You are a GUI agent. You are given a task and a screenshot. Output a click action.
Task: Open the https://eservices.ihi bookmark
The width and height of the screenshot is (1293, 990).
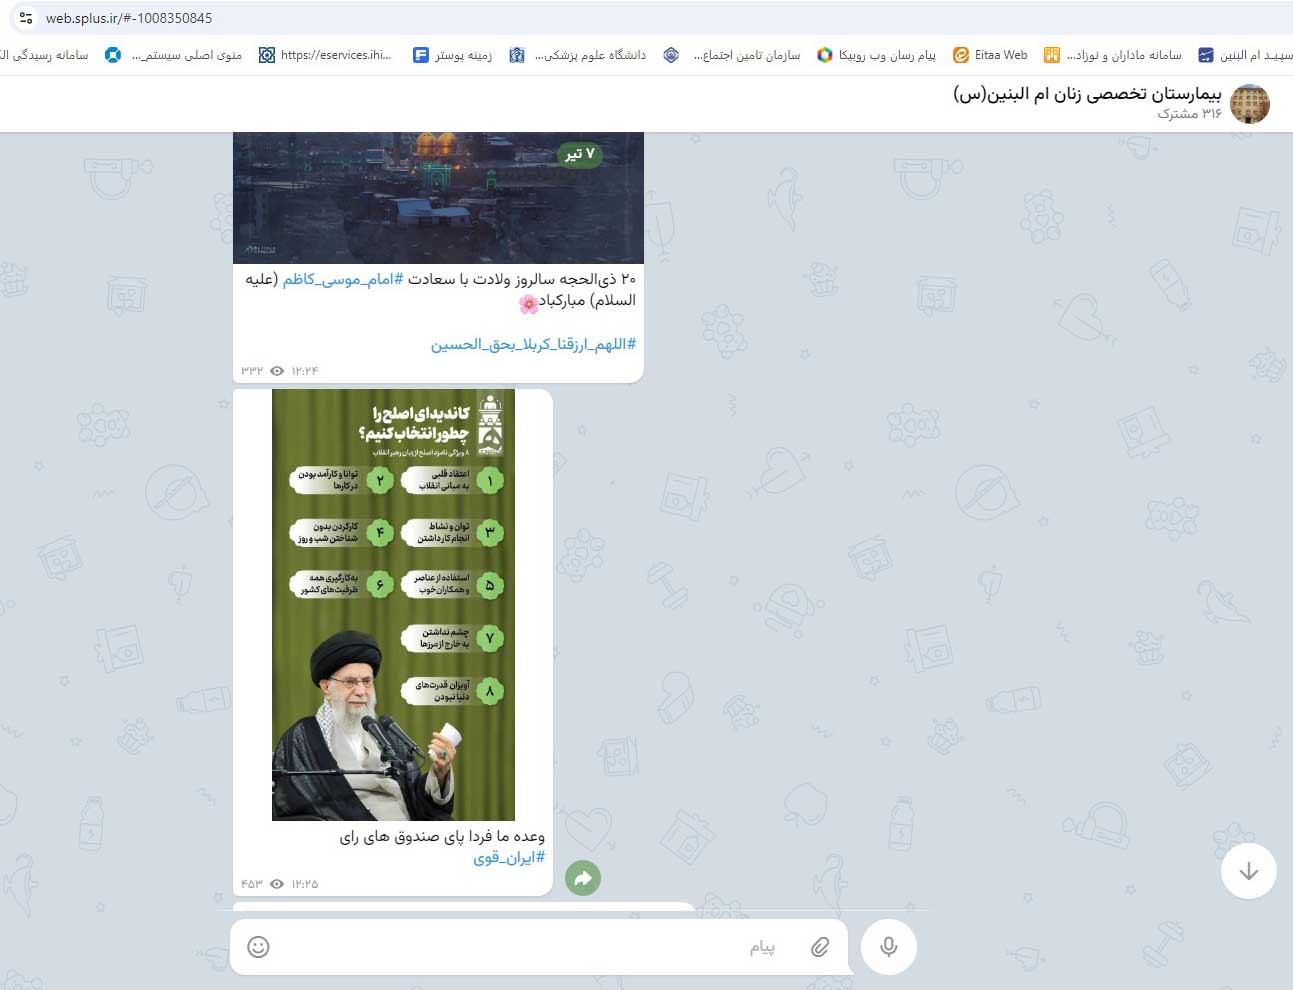tap(325, 55)
